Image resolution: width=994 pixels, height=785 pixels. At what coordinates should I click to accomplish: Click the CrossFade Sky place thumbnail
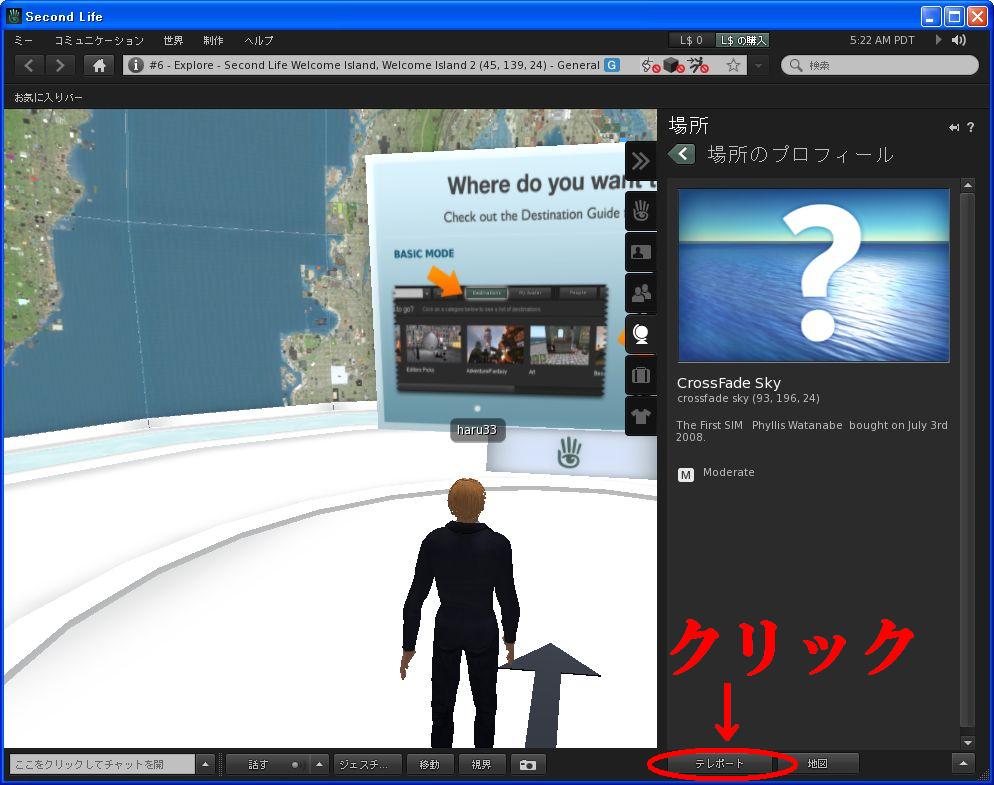[813, 275]
